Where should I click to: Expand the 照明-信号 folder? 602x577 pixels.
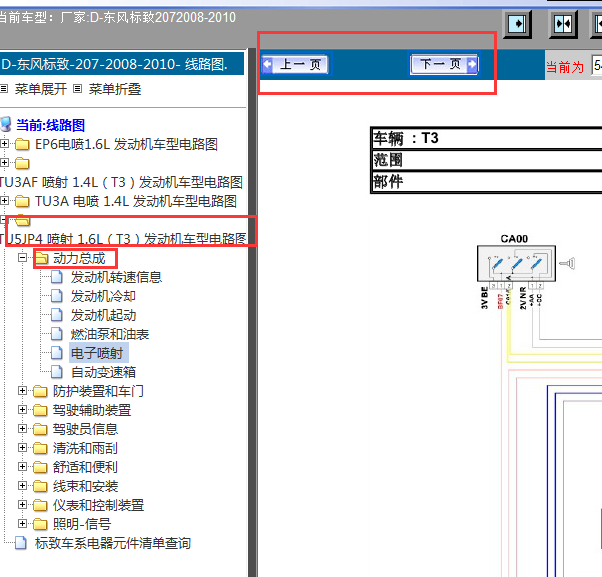(22, 524)
